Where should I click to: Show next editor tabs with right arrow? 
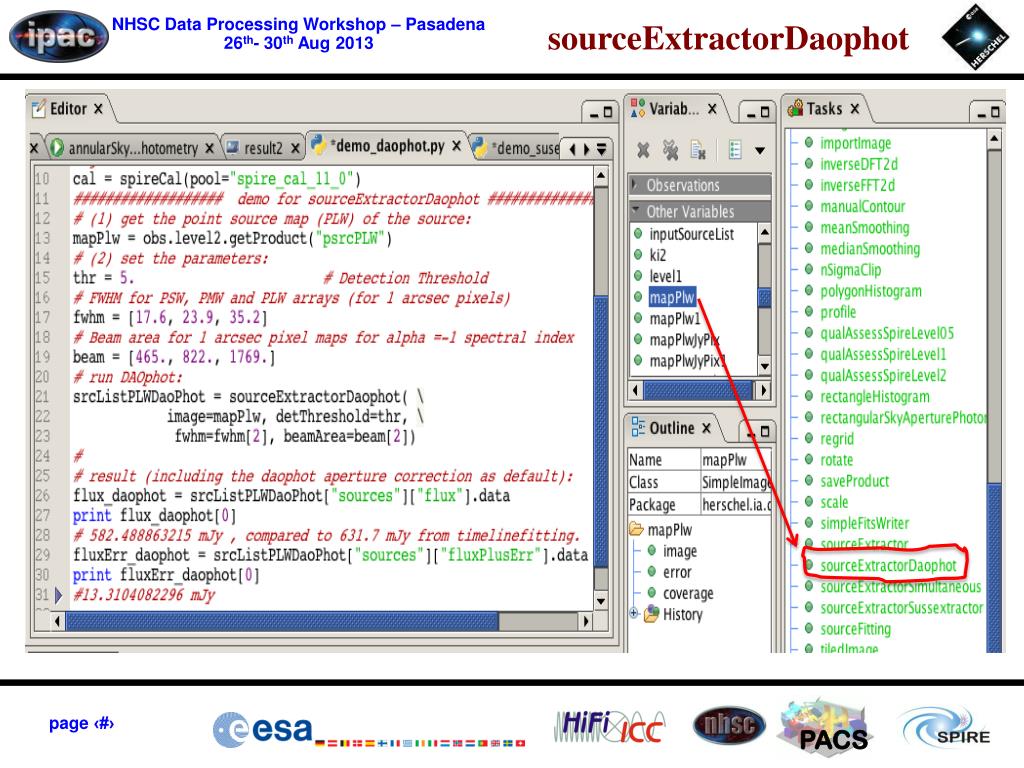coord(586,150)
